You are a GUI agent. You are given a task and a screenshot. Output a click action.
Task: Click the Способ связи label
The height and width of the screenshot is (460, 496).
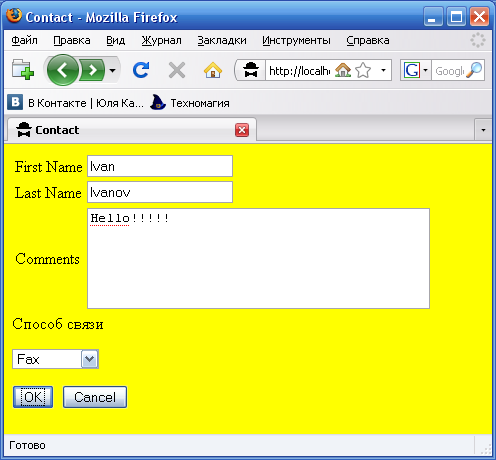pos(58,324)
